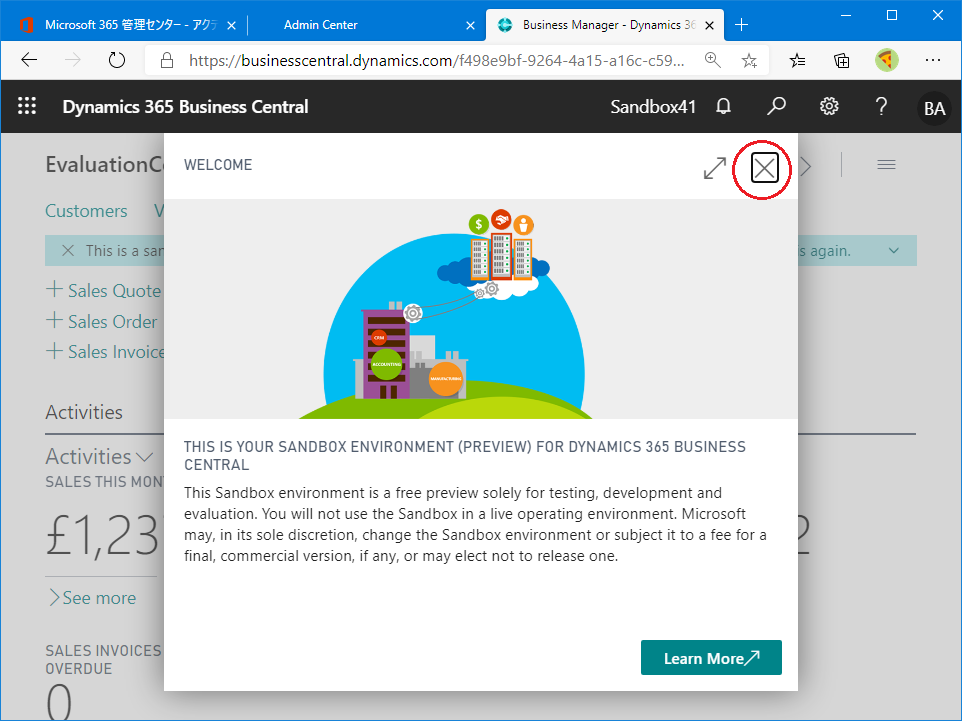Go back in the browser
This screenshot has width=962, height=721.
click(29, 60)
